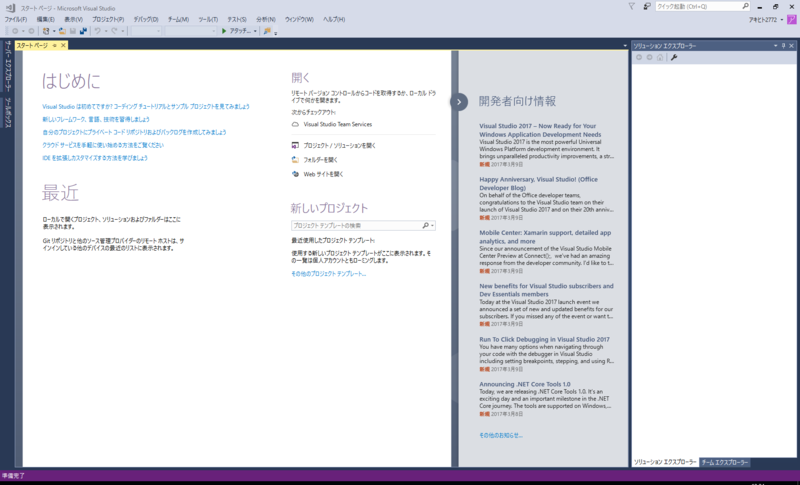Image resolution: width=800 pixels, height=485 pixels.
Task: Click the Visual Studio Team Services cloud icon
Action: (295, 124)
